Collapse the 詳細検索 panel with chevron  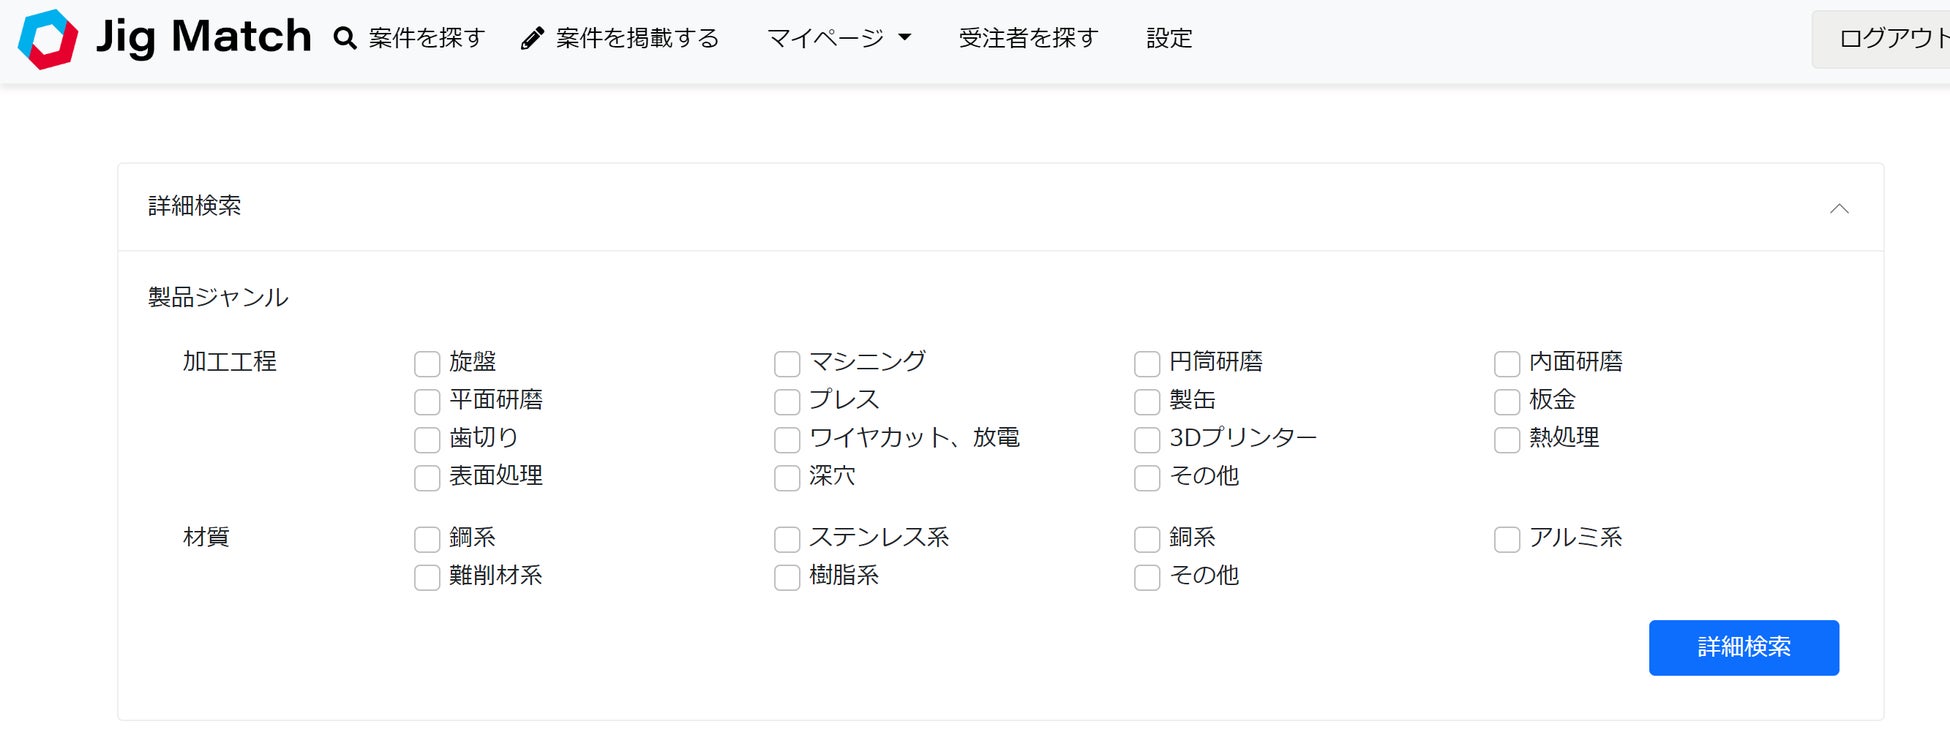[x=1838, y=208]
